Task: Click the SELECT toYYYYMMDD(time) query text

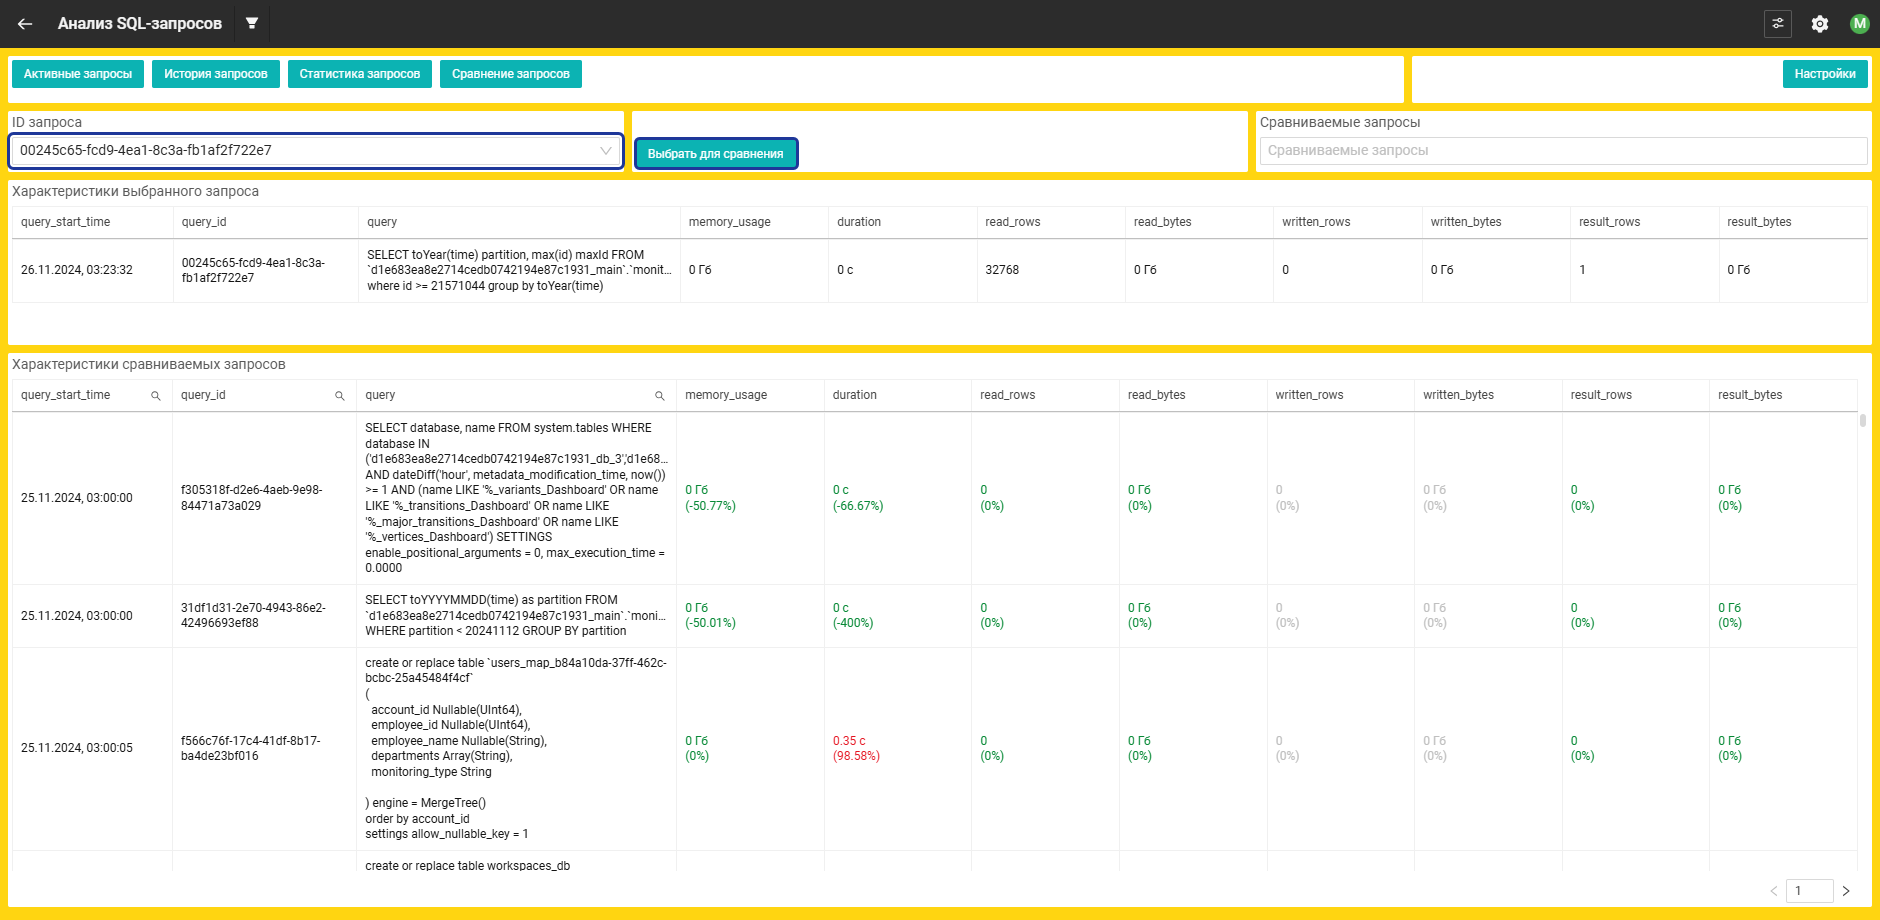Action: click(x=515, y=615)
